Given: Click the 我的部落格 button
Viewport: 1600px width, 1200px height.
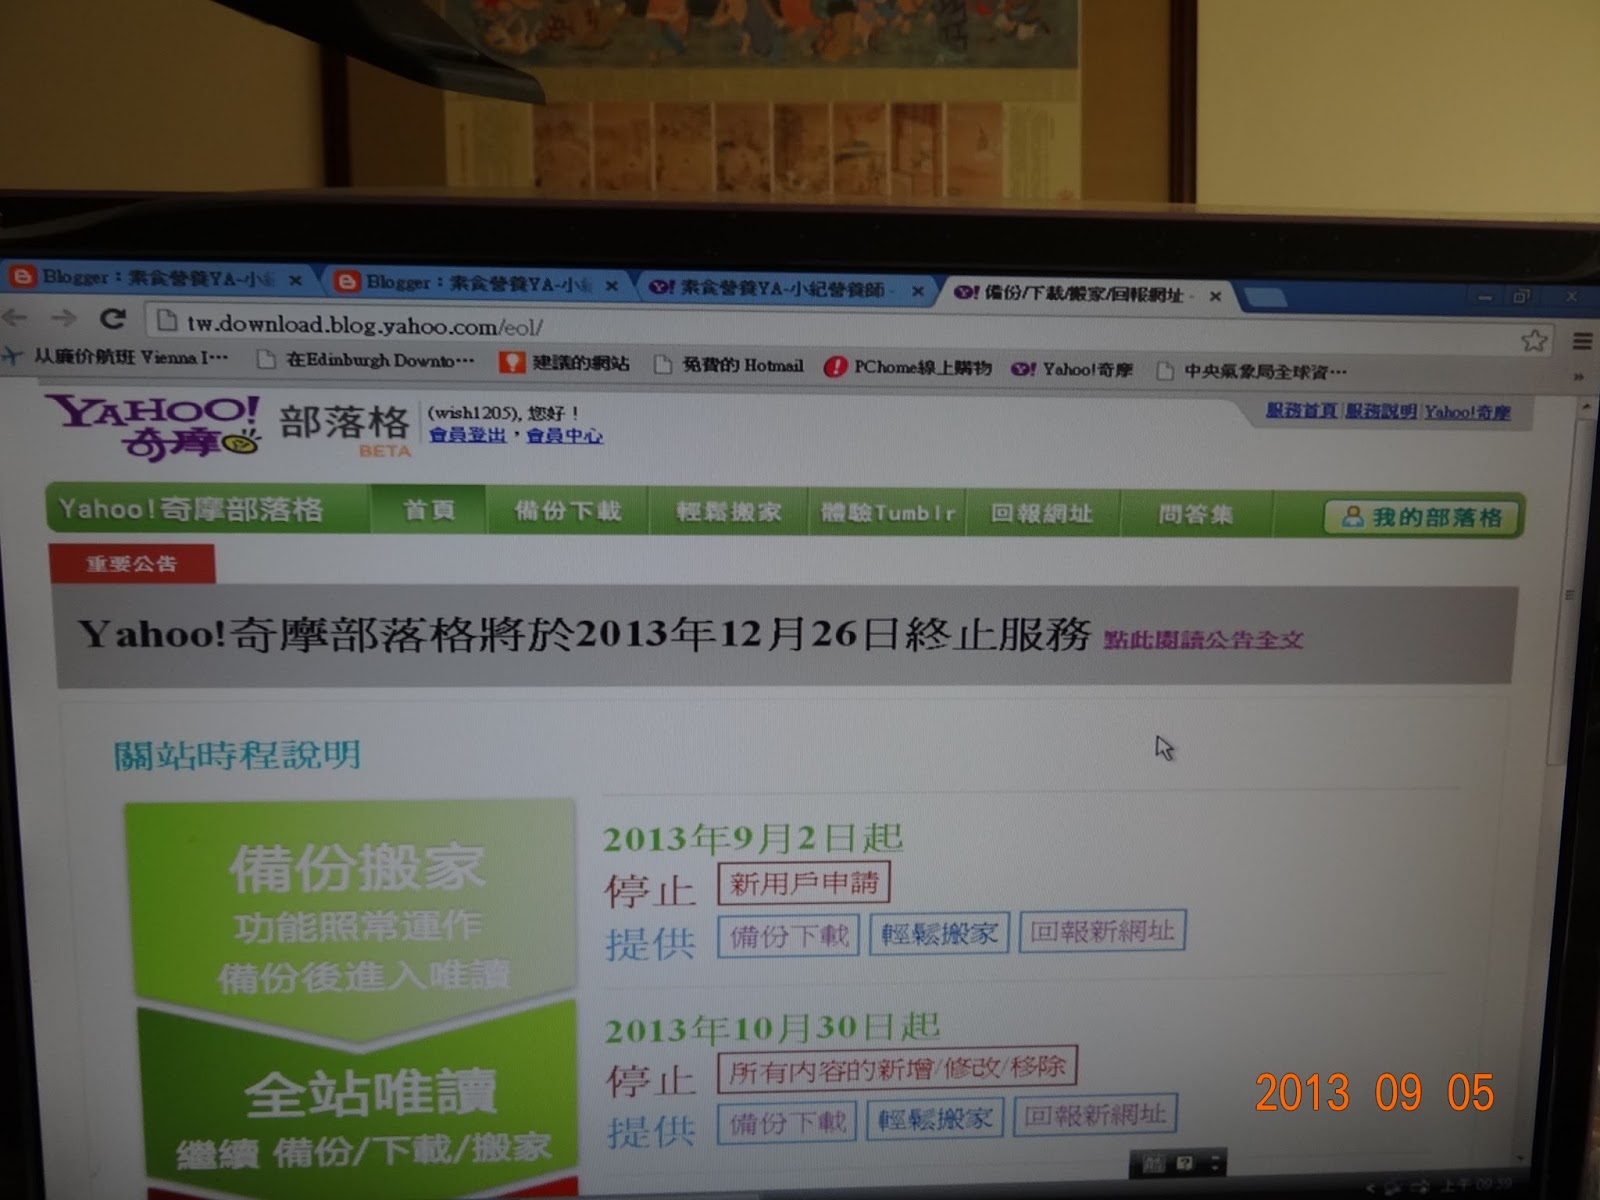Looking at the screenshot, I should [x=1421, y=517].
